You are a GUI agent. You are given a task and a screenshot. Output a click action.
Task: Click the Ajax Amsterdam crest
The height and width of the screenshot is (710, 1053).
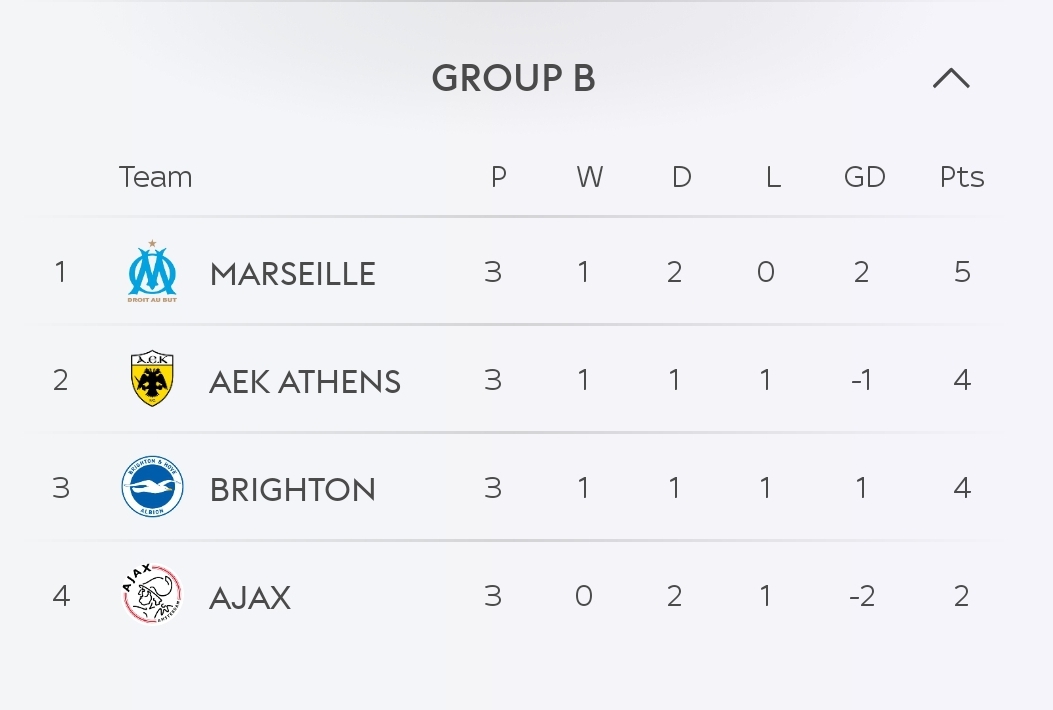152,594
